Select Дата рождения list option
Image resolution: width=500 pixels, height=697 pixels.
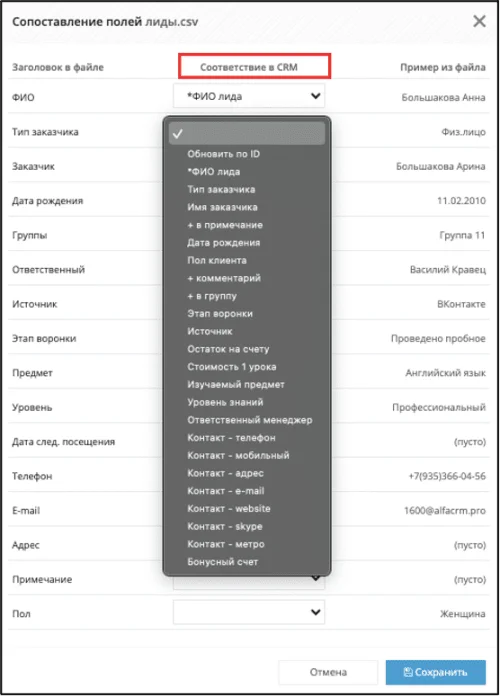224,243
